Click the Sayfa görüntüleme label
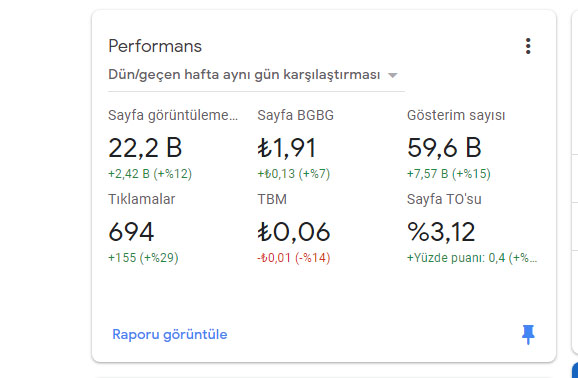This screenshot has width=578, height=378. (173, 115)
